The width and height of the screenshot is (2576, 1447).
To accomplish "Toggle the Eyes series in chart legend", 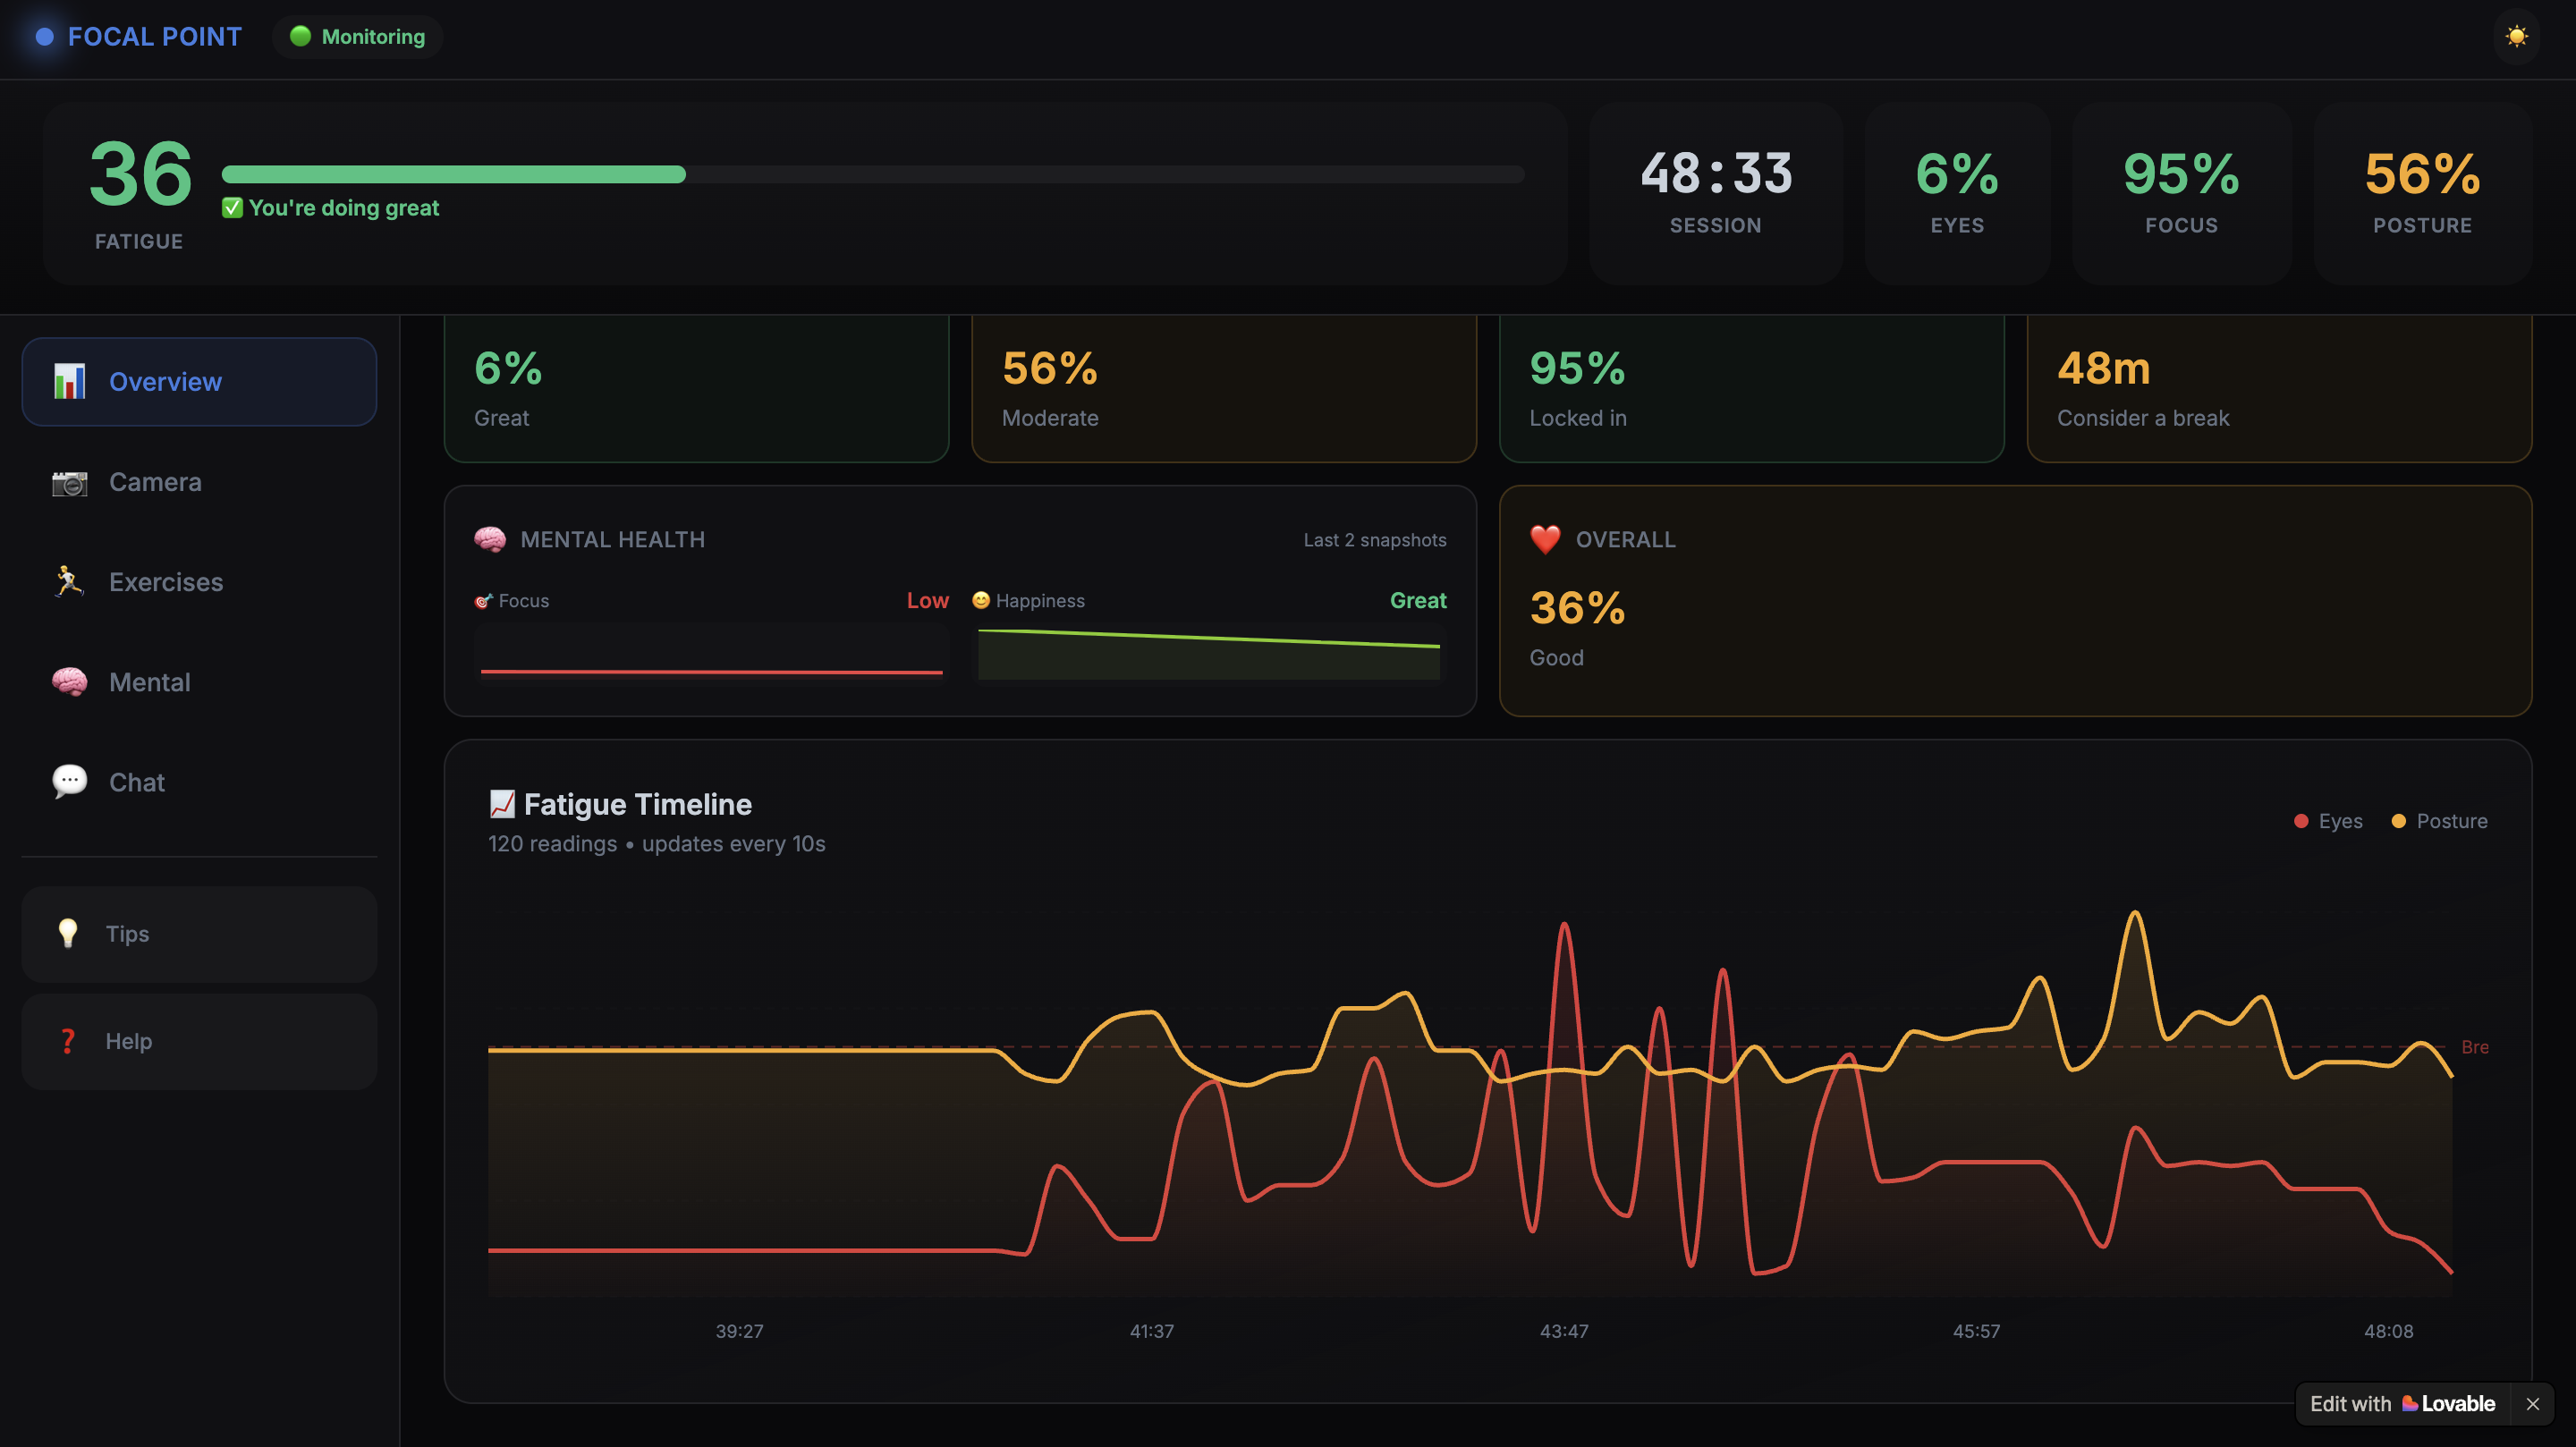I will click(x=2328, y=821).
